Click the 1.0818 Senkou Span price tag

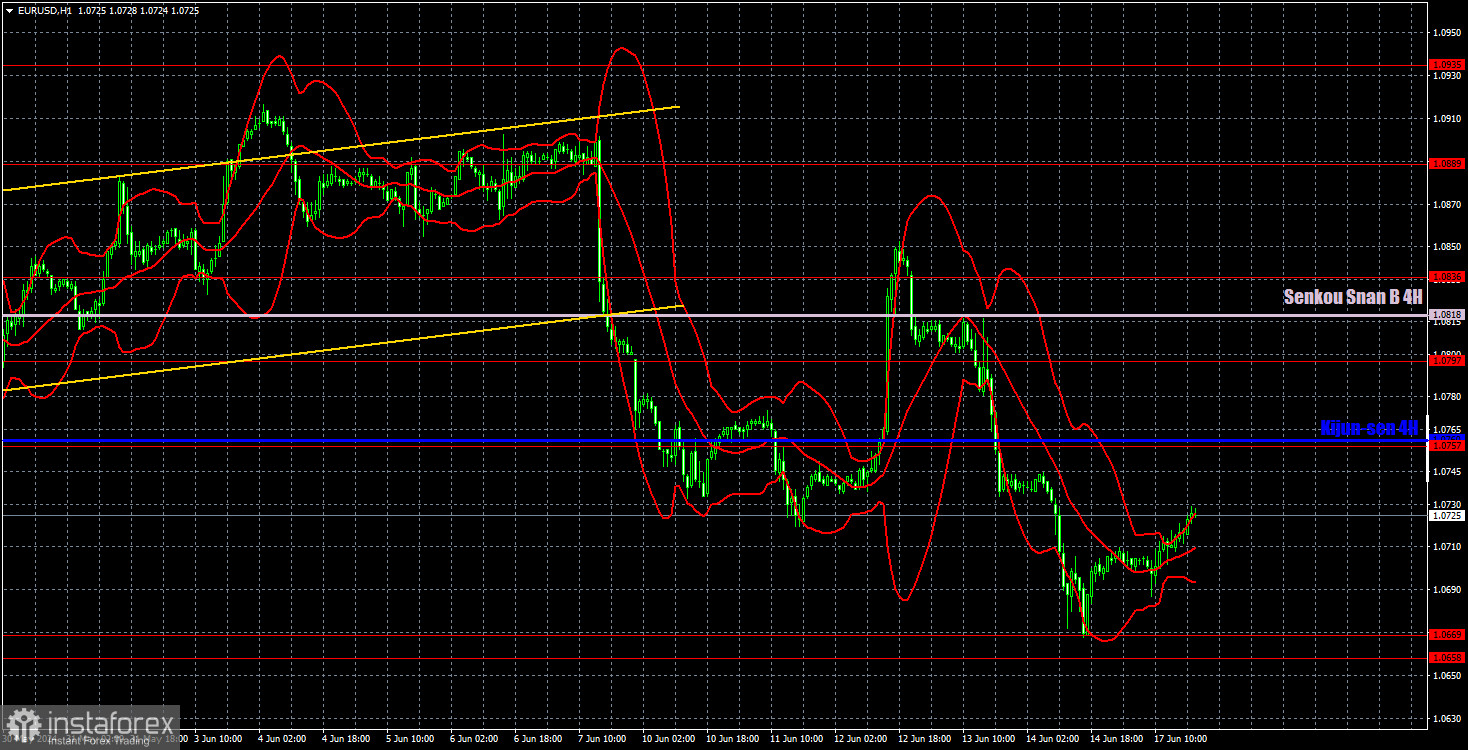pos(1448,314)
